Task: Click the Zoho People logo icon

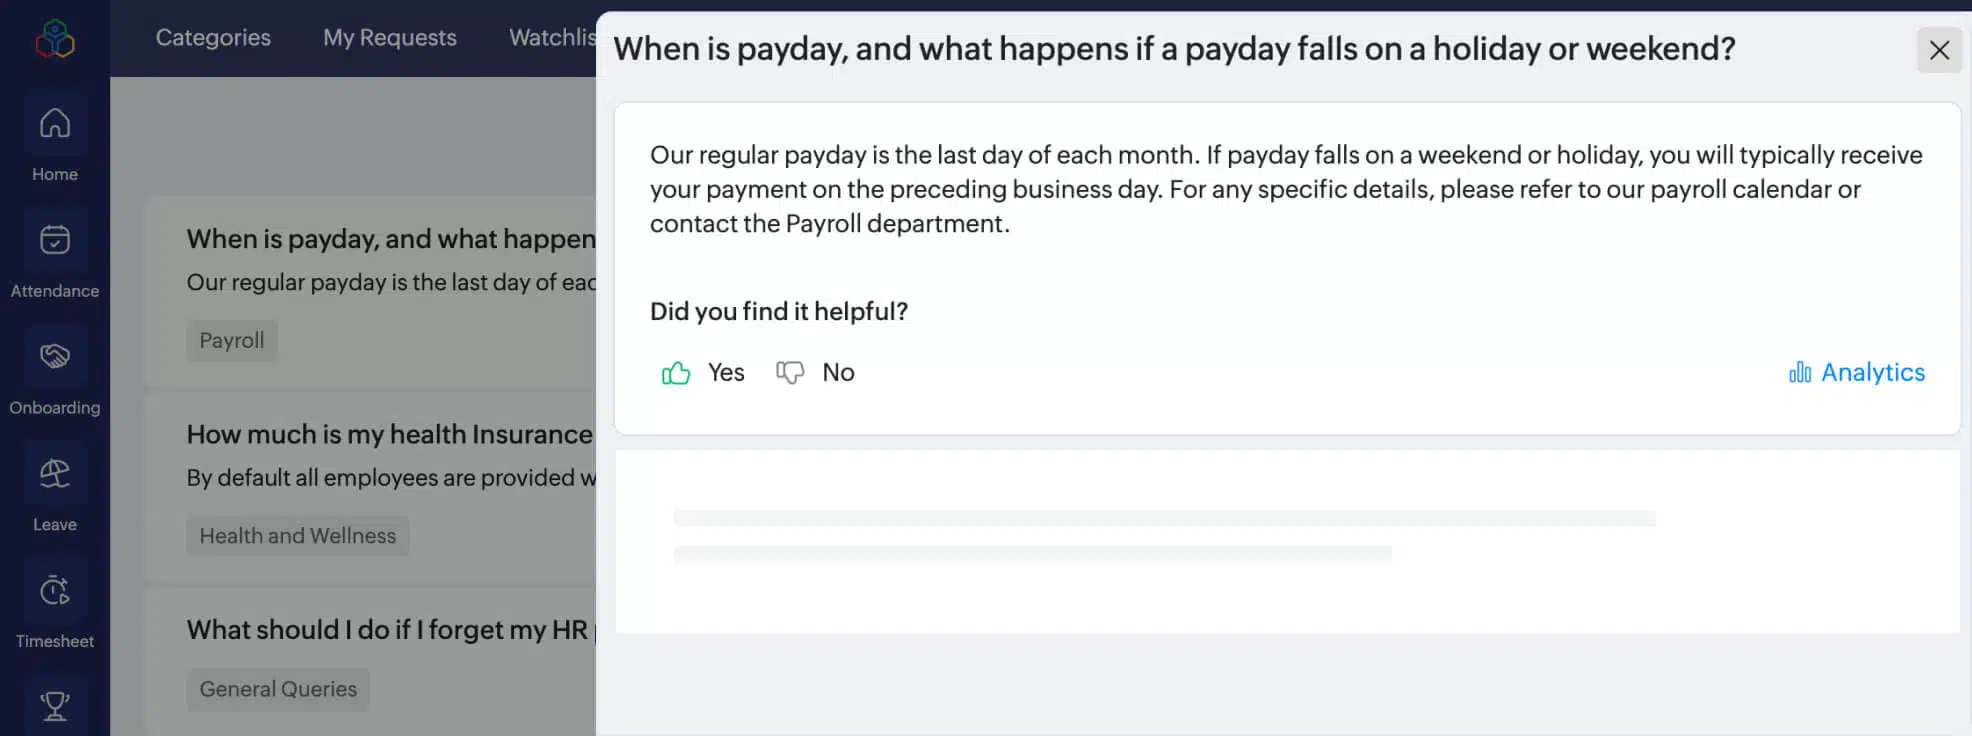Action: [55, 39]
